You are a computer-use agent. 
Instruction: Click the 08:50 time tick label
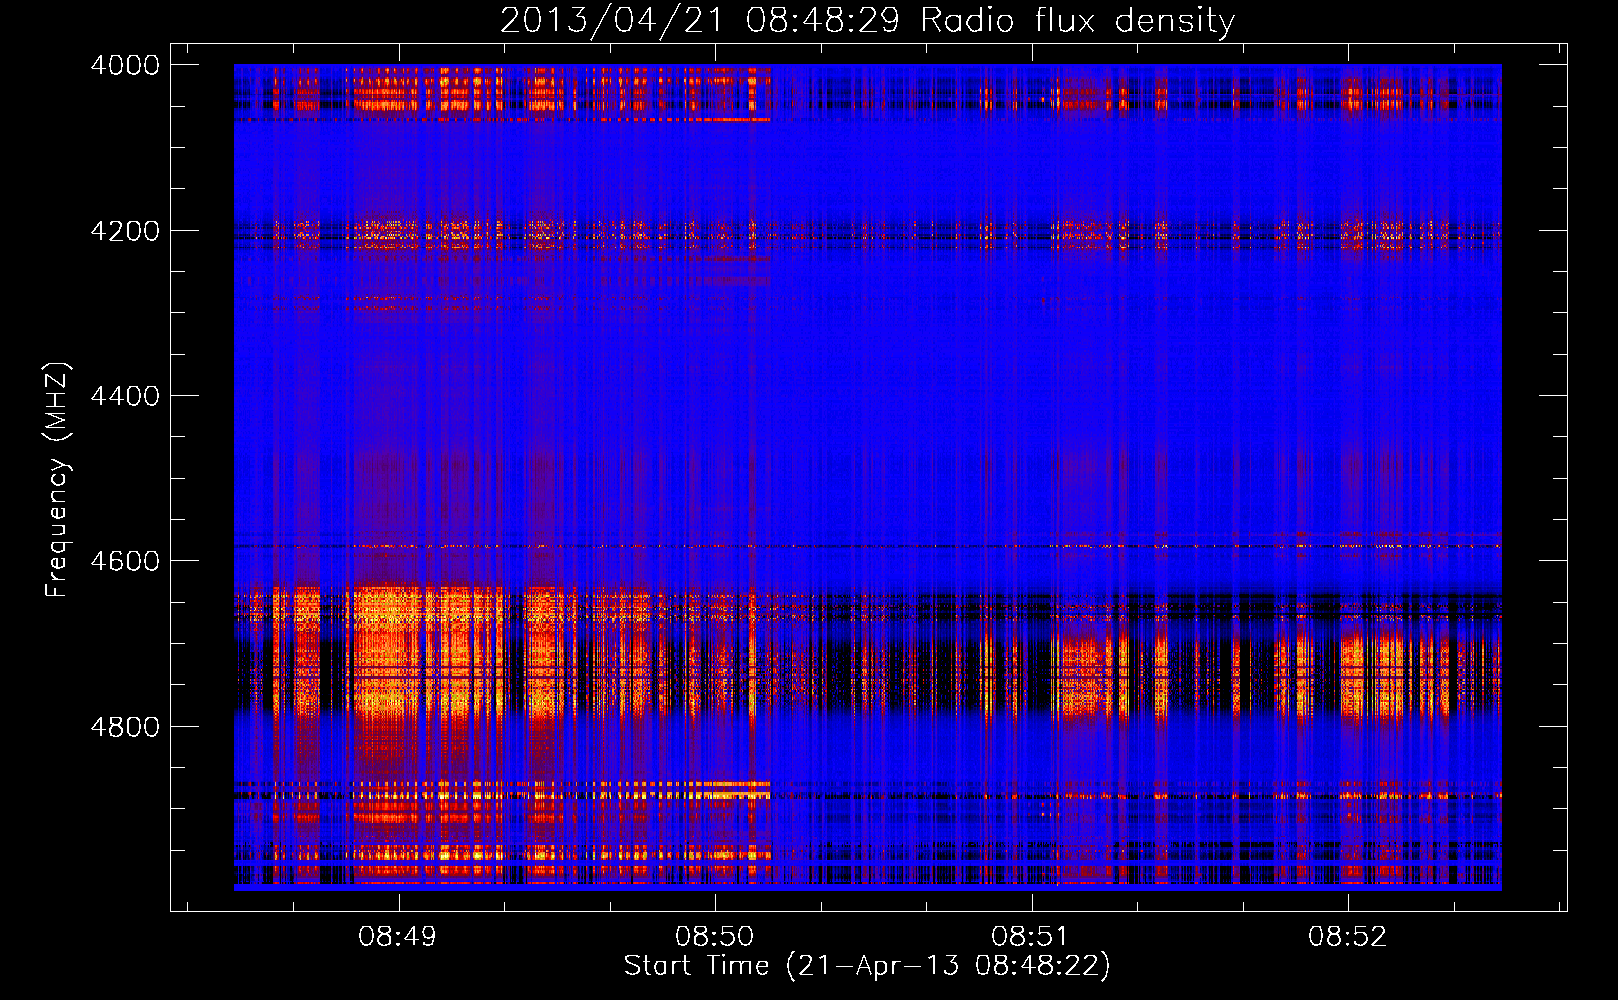pyautogui.click(x=714, y=936)
